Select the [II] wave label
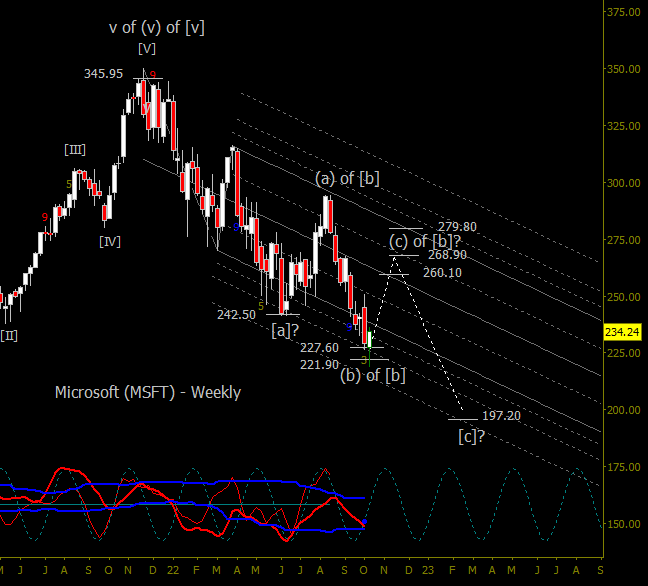This screenshot has height=586, width=648. pos(9,335)
